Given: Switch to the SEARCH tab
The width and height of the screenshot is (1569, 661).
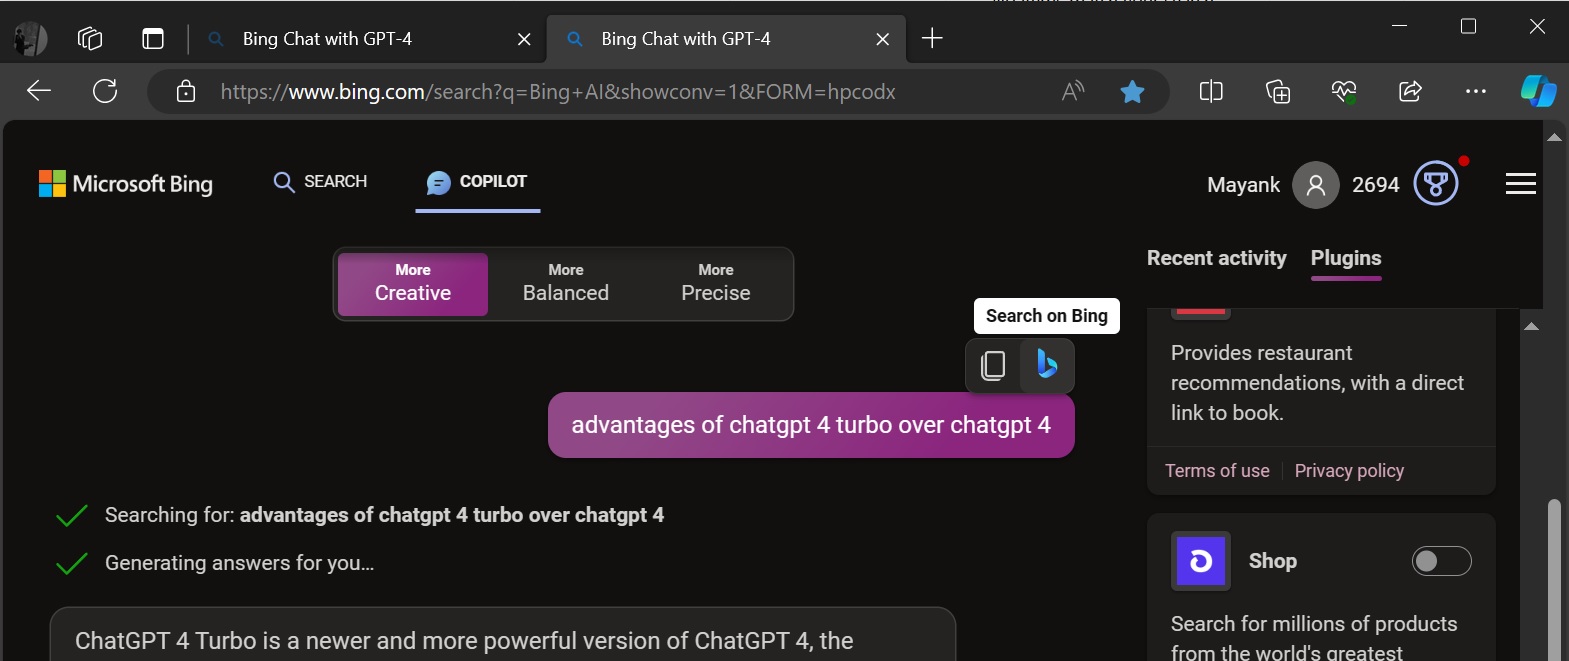Looking at the screenshot, I should click(320, 182).
